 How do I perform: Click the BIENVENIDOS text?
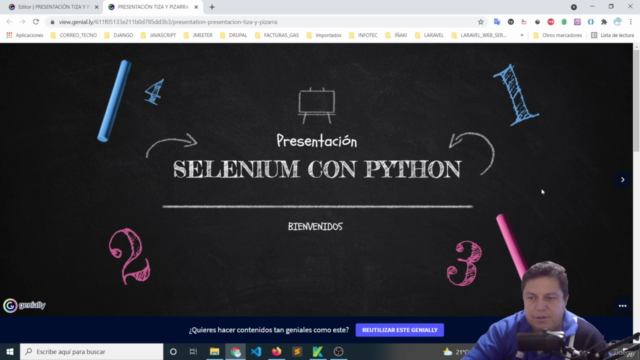(x=315, y=227)
